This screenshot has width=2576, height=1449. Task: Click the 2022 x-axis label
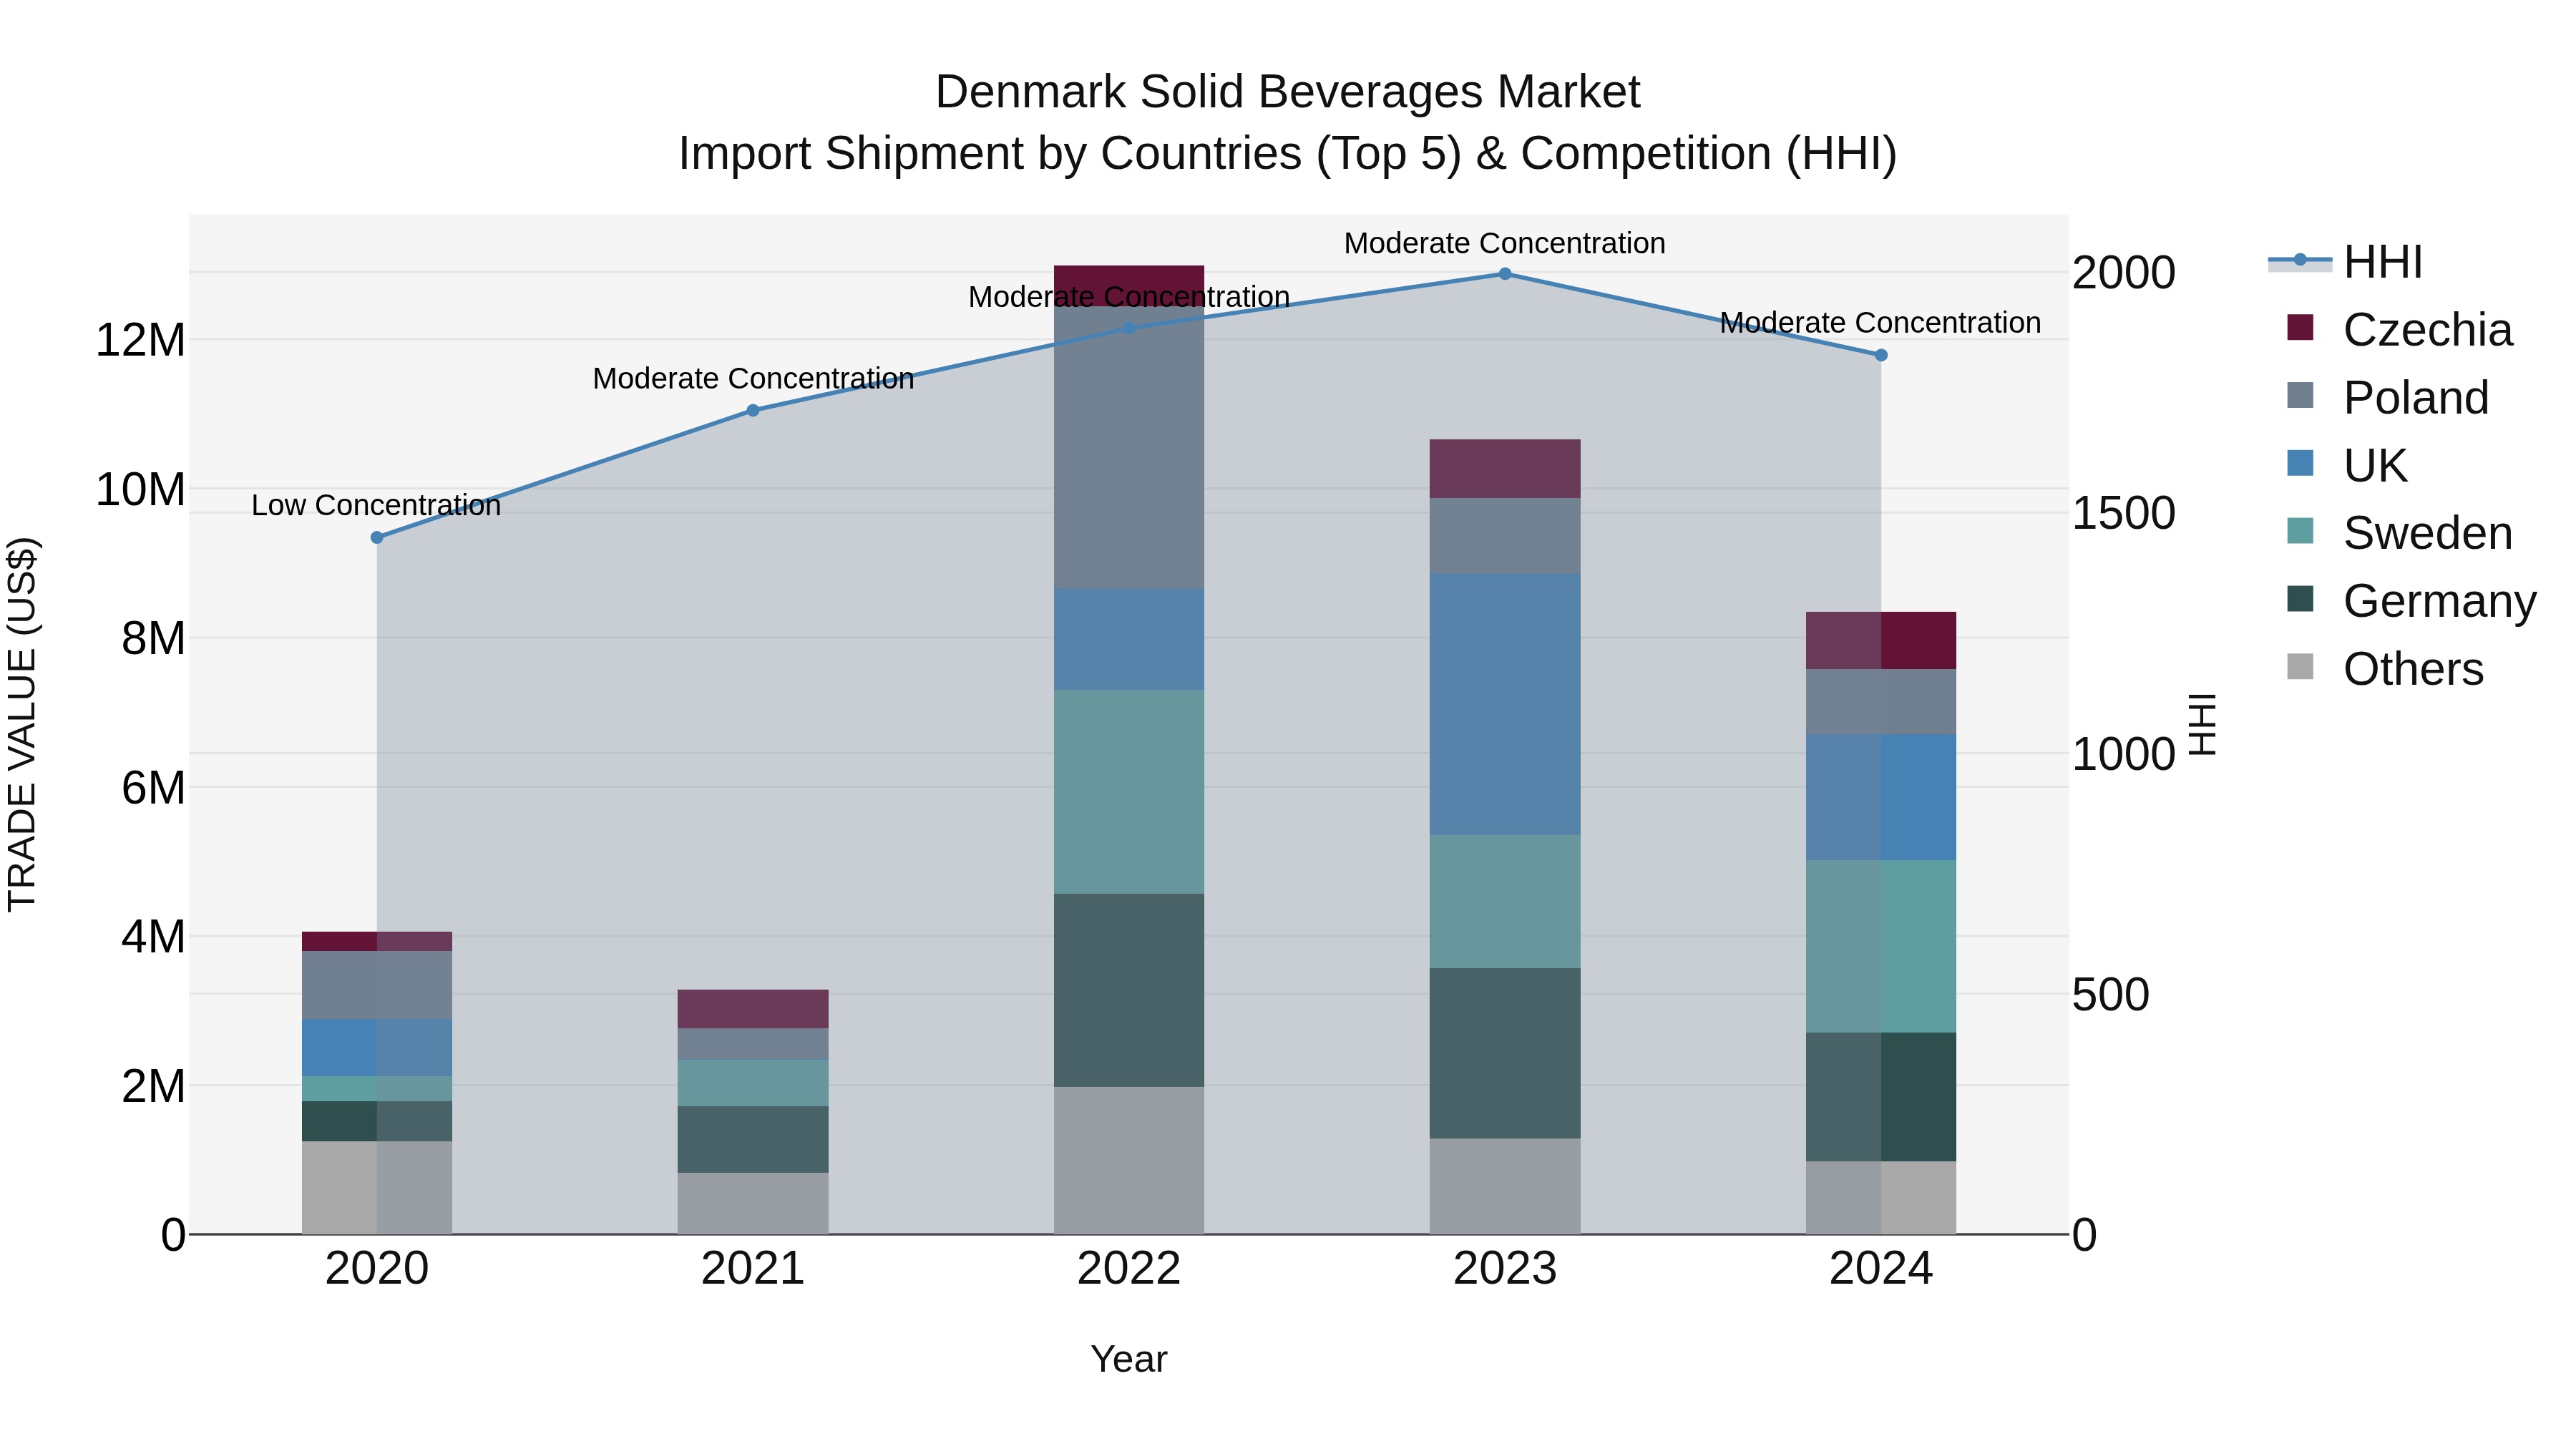(1129, 1268)
